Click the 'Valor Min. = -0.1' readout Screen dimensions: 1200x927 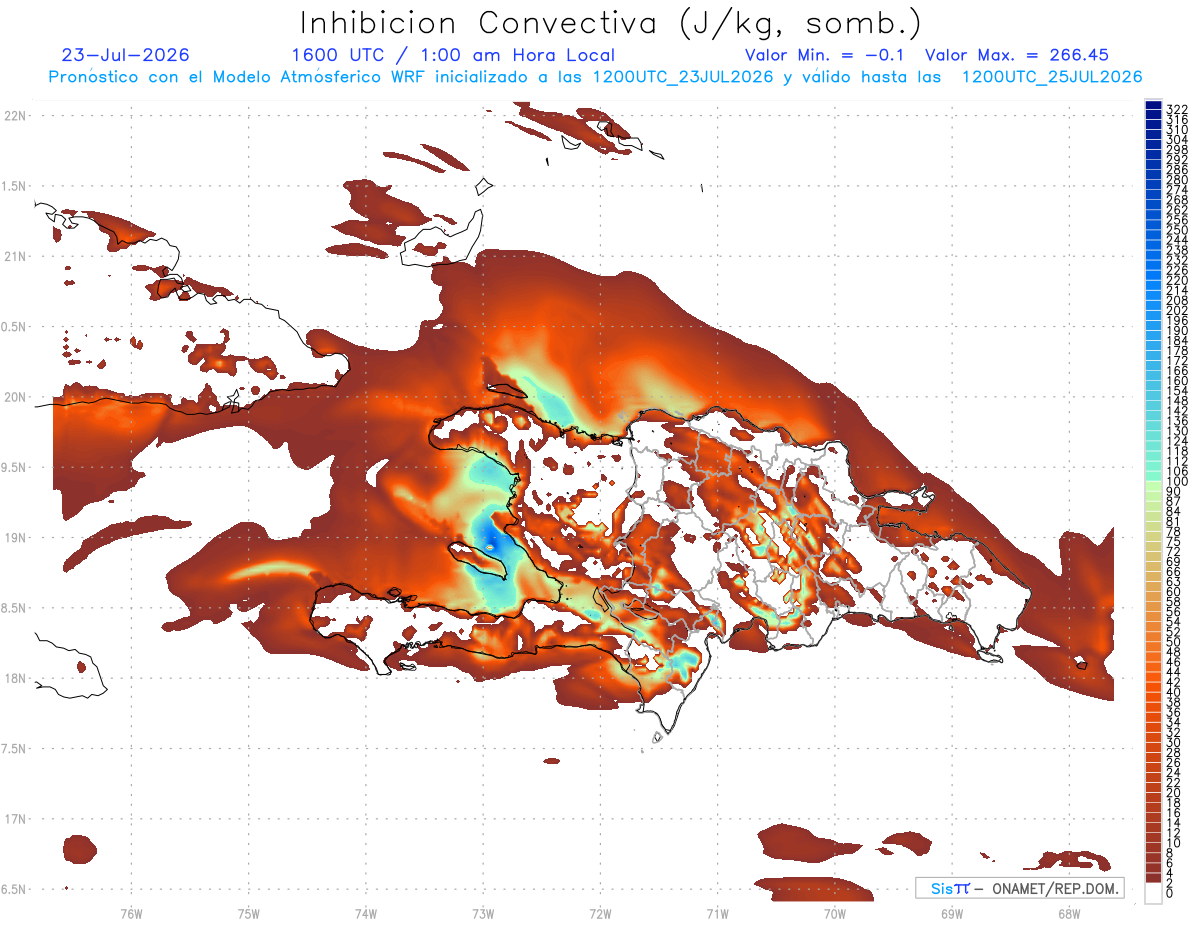[x=824, y=55]
